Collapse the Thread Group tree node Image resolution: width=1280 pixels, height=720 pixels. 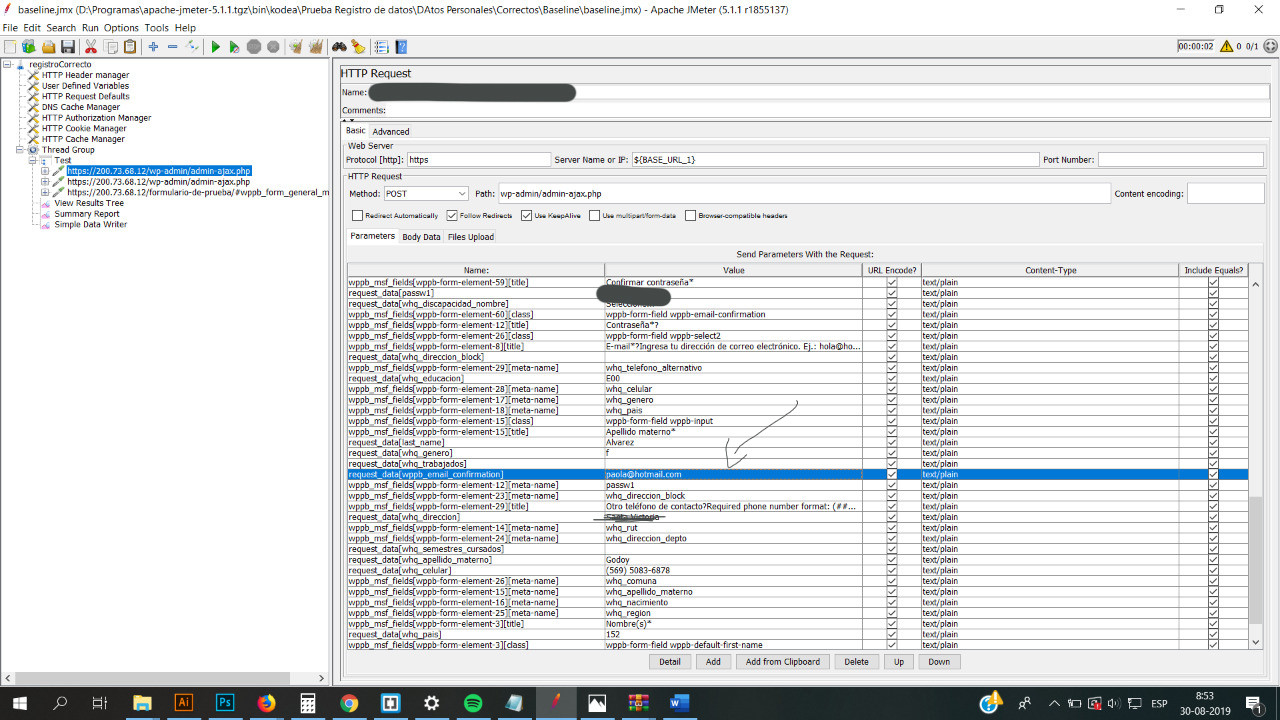[x=20, y=150]
